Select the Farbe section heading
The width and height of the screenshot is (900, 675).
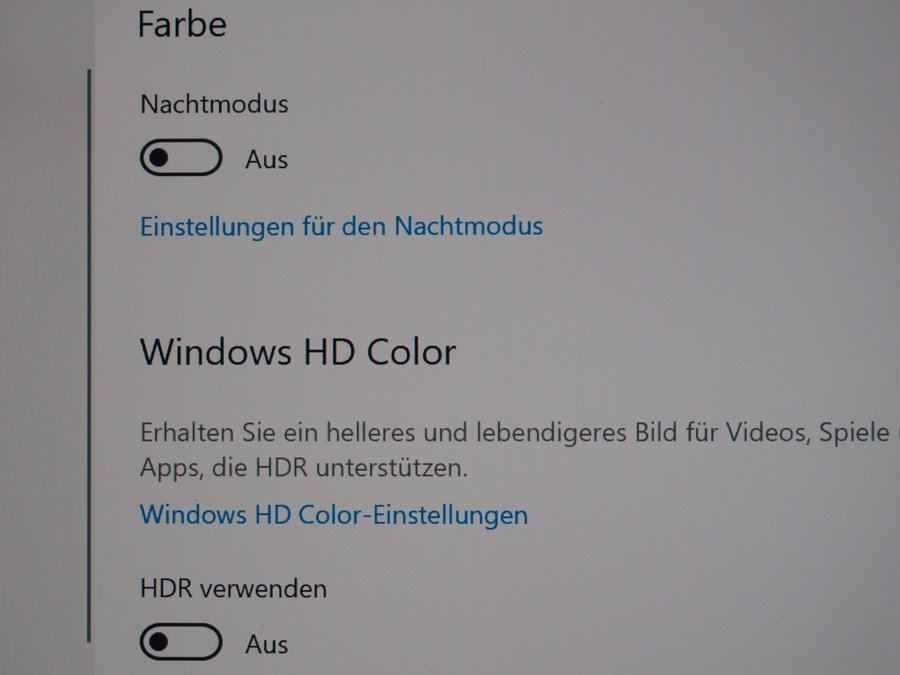[182, 24]
